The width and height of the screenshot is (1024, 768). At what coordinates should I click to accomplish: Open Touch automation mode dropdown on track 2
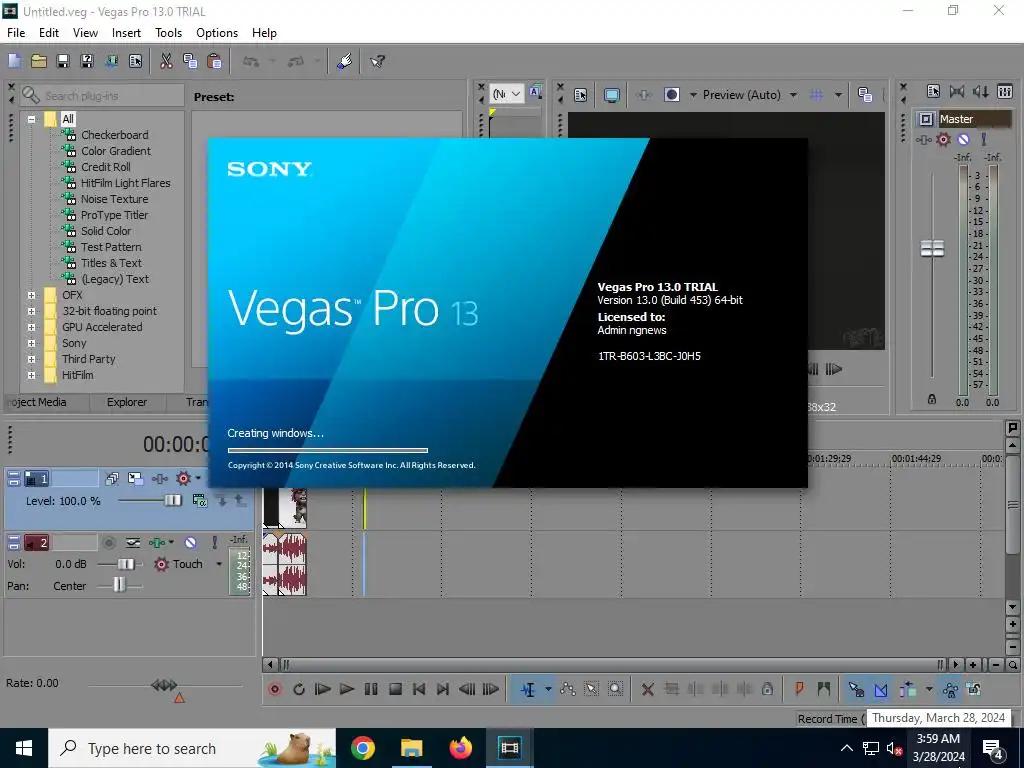(219, 564)
